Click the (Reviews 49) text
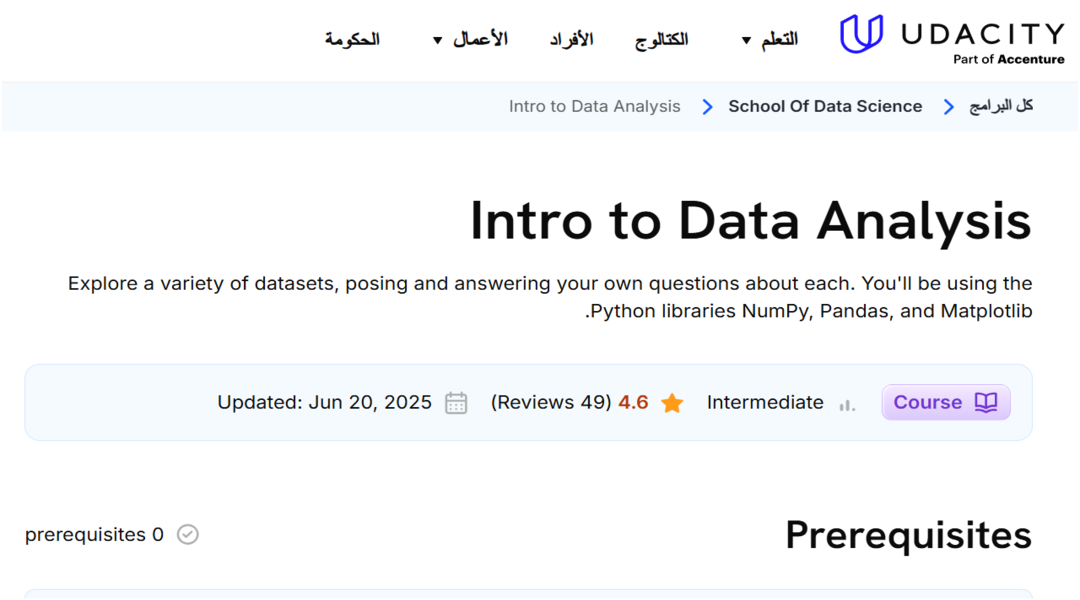 tap(551, 403)
